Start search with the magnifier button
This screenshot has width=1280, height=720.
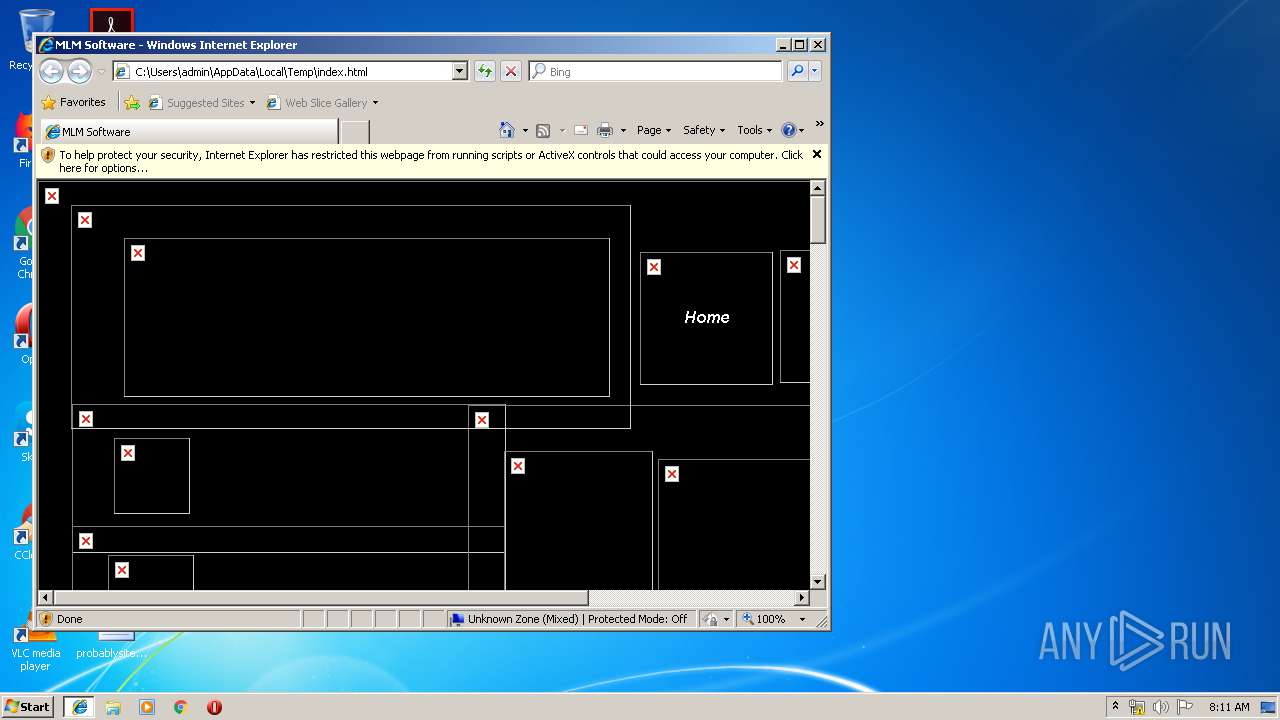(797, 71)
